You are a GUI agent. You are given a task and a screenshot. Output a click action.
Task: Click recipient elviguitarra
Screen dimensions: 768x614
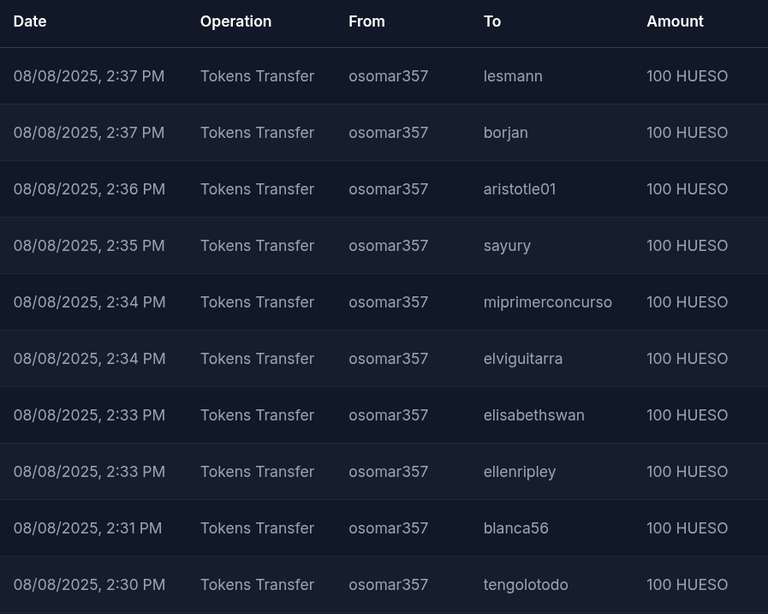point(522,359)
